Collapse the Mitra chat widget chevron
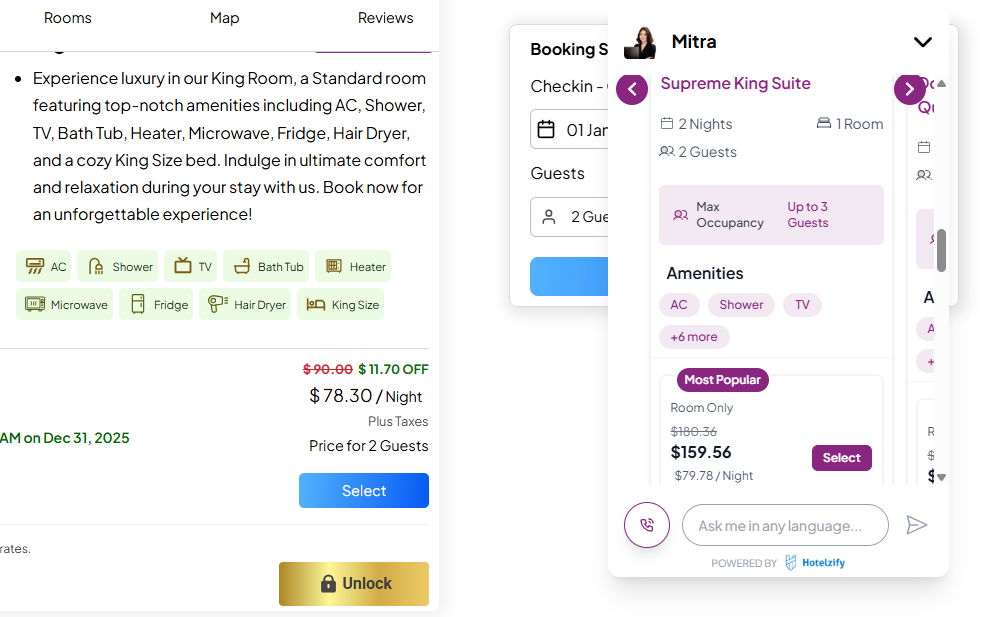This screenshot has width=987, height=617. (x=922, y=42)
